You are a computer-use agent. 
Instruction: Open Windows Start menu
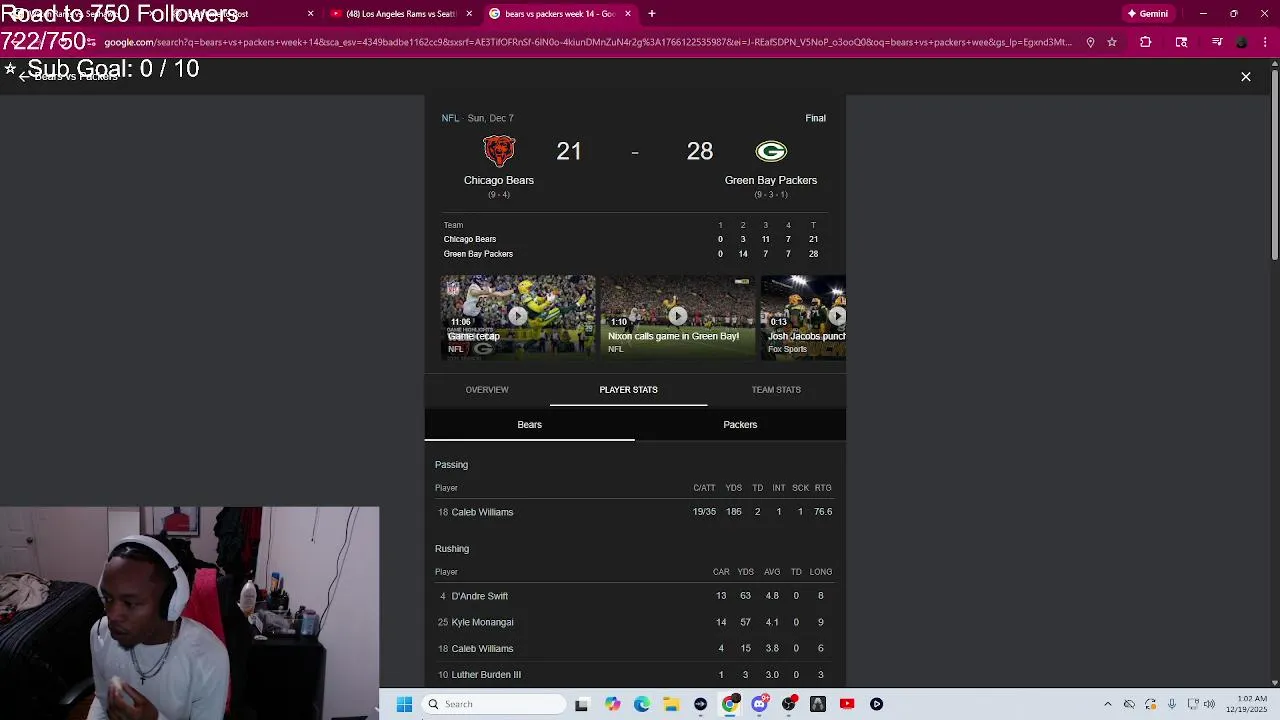pyautogui.click(x=404, y=704)
